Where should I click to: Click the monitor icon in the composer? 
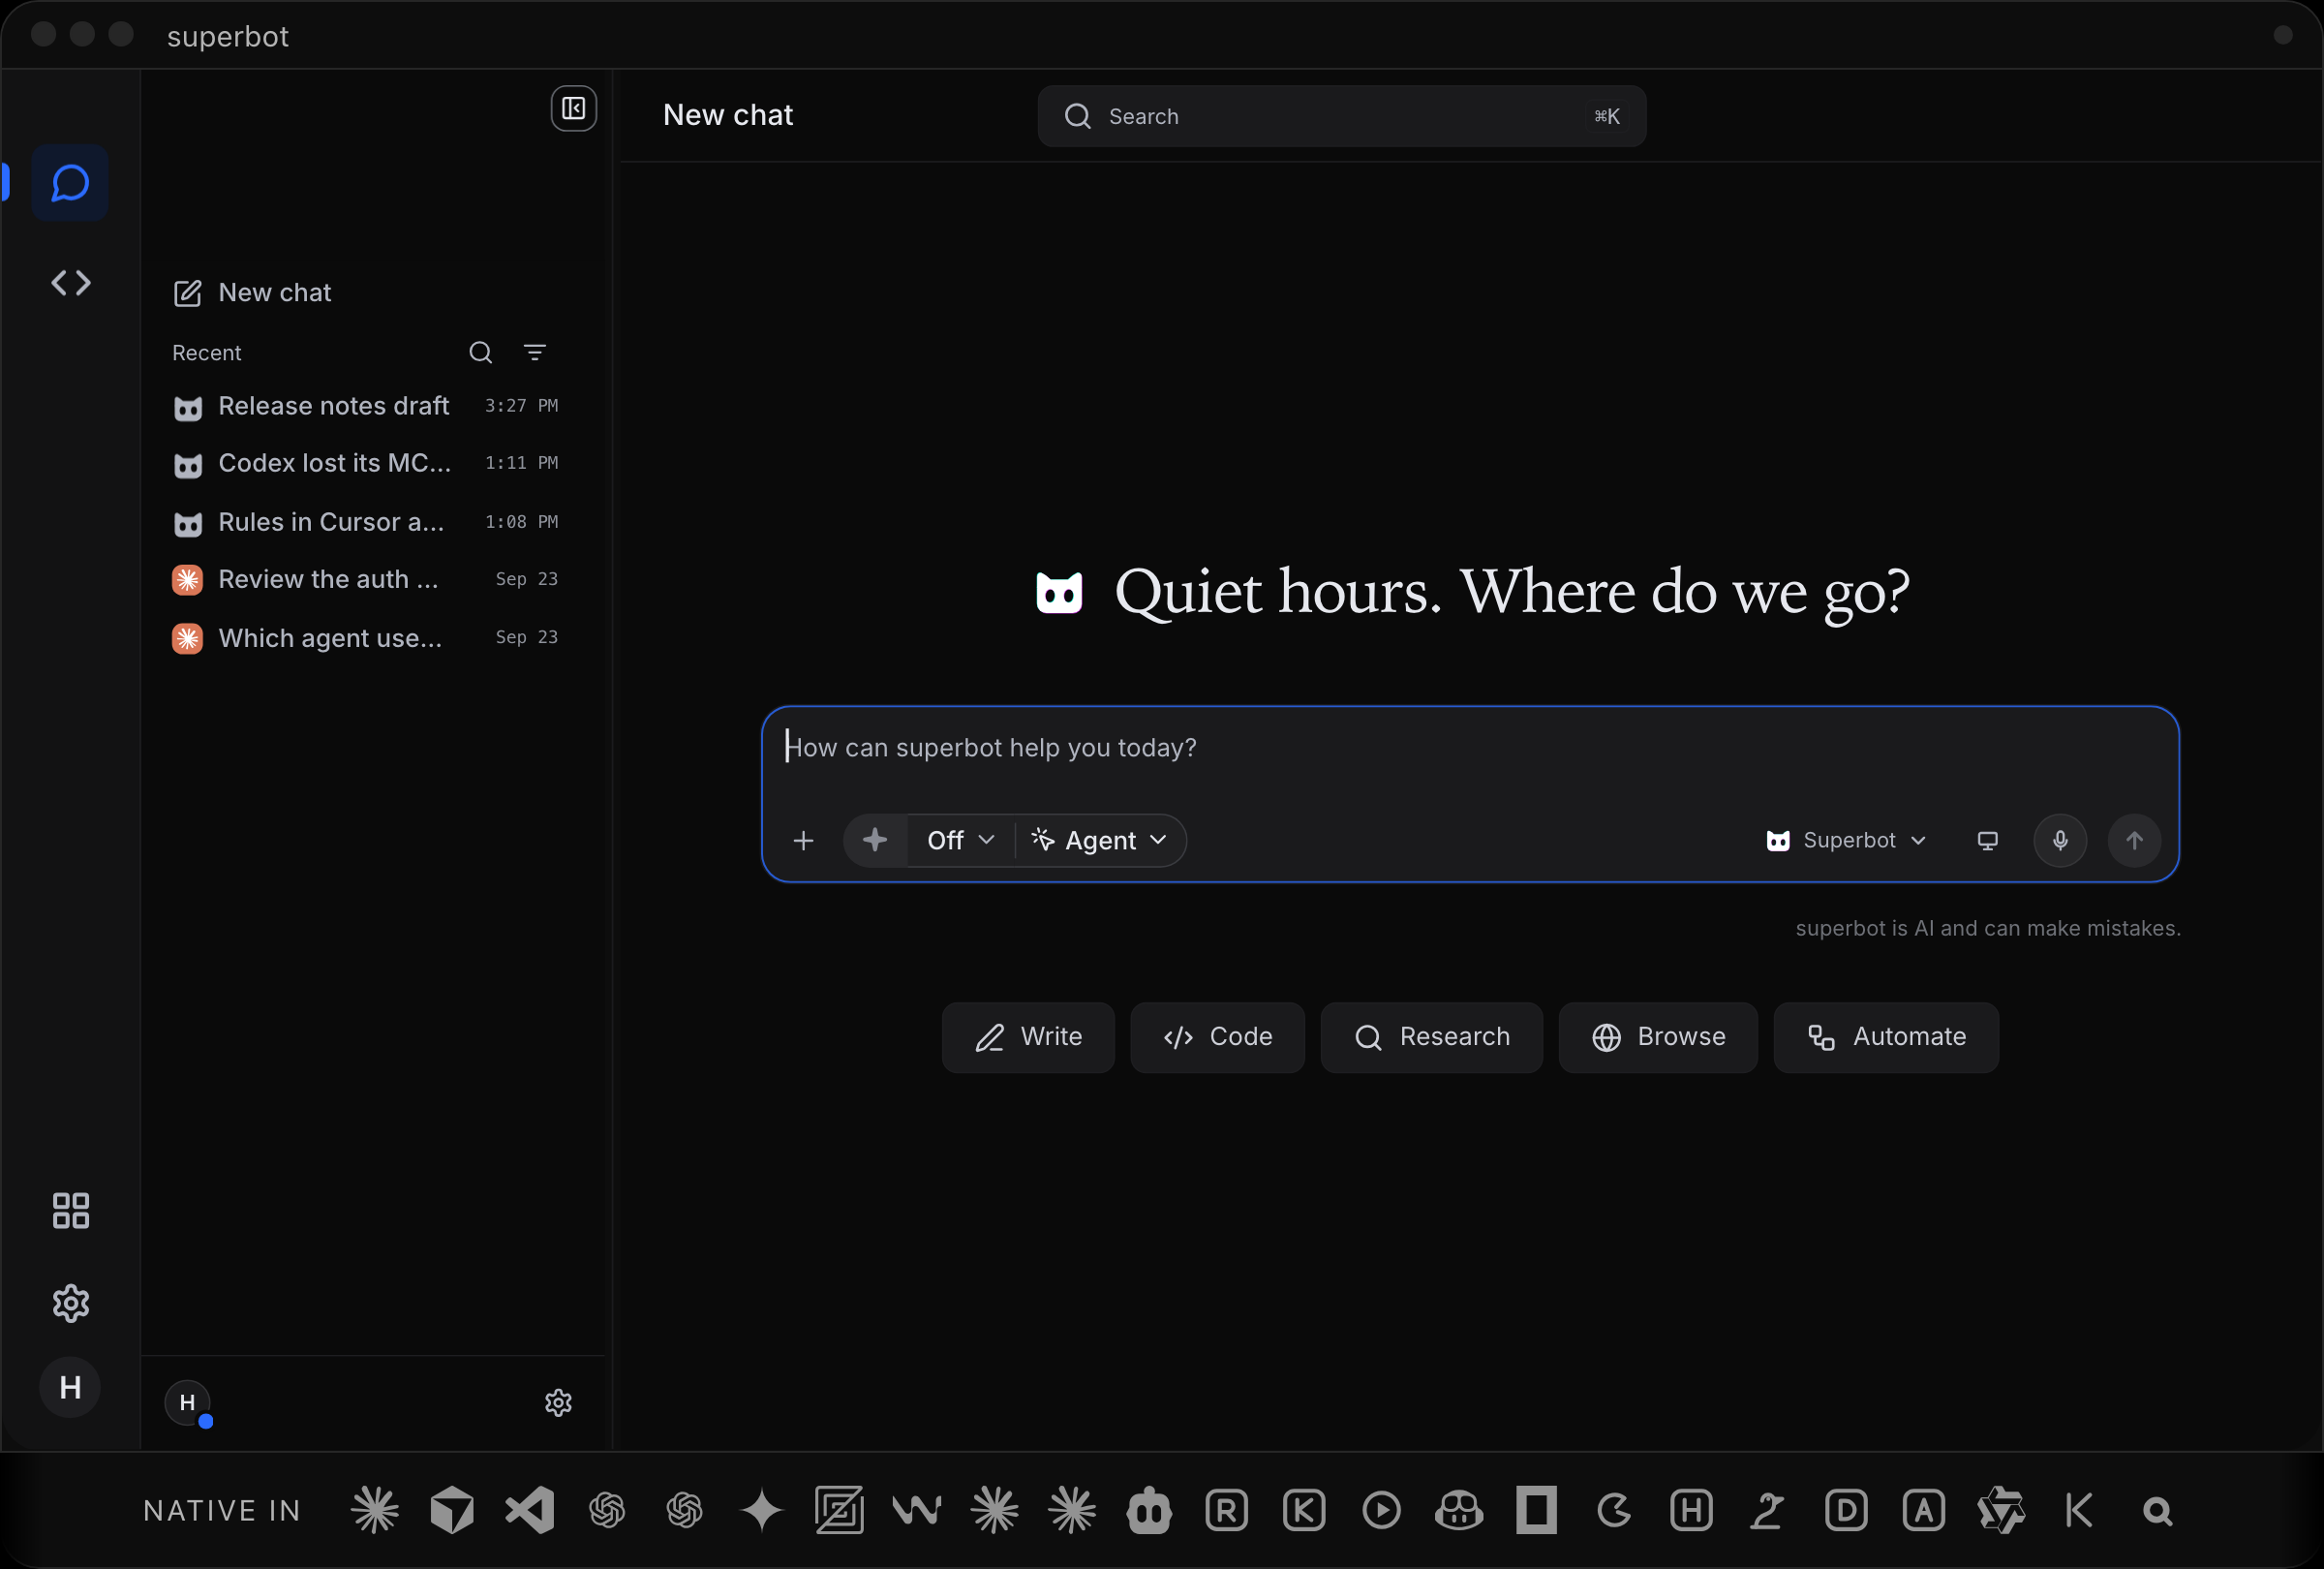click(1988, 841)
